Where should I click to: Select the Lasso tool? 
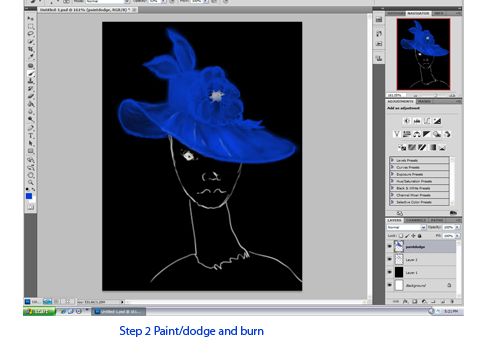[30, 34]
